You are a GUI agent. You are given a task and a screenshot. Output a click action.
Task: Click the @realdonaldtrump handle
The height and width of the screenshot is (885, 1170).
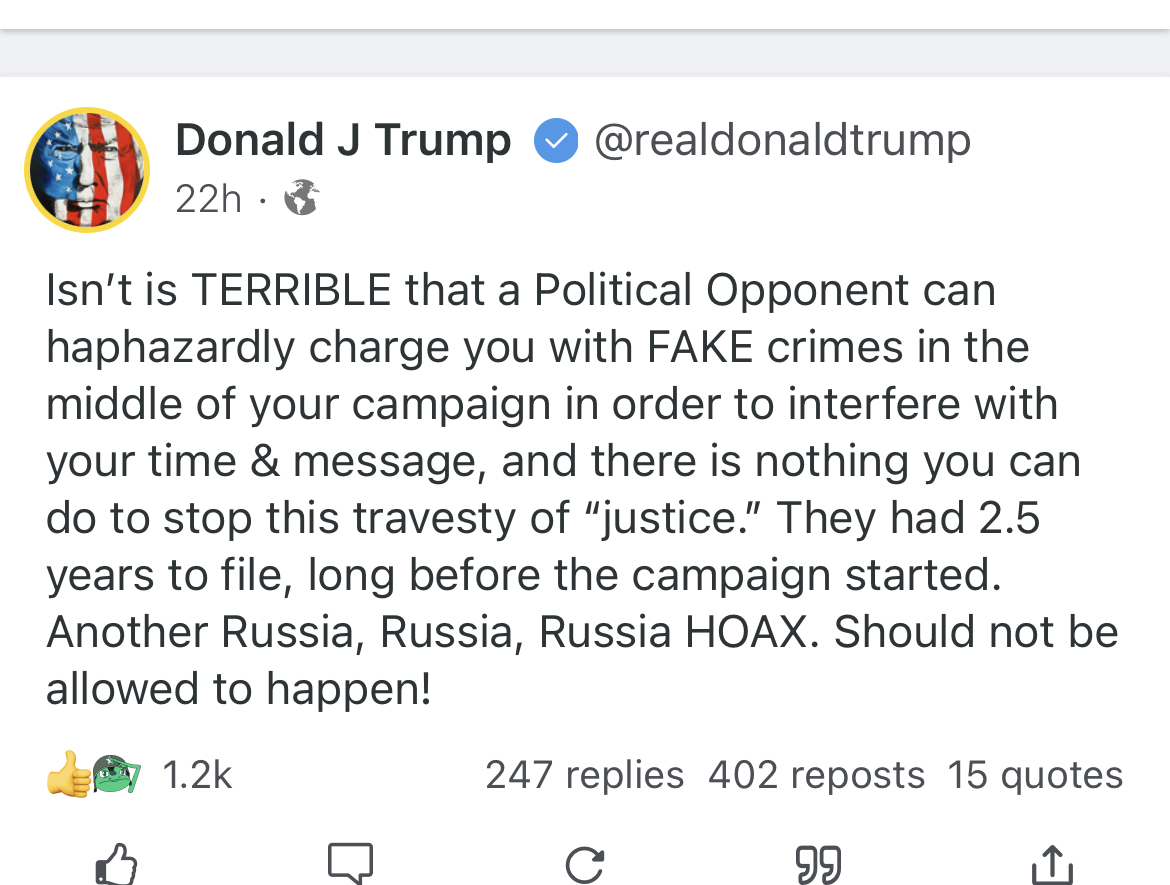[782, 140]
